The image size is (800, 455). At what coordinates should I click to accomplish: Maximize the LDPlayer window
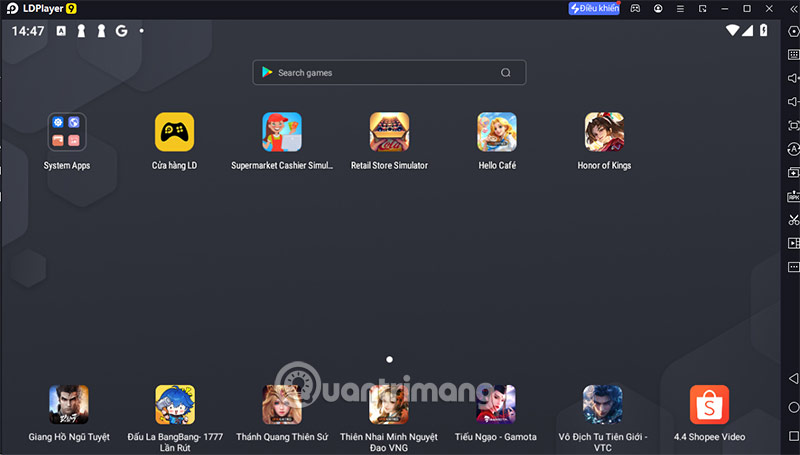pos(747,9)
